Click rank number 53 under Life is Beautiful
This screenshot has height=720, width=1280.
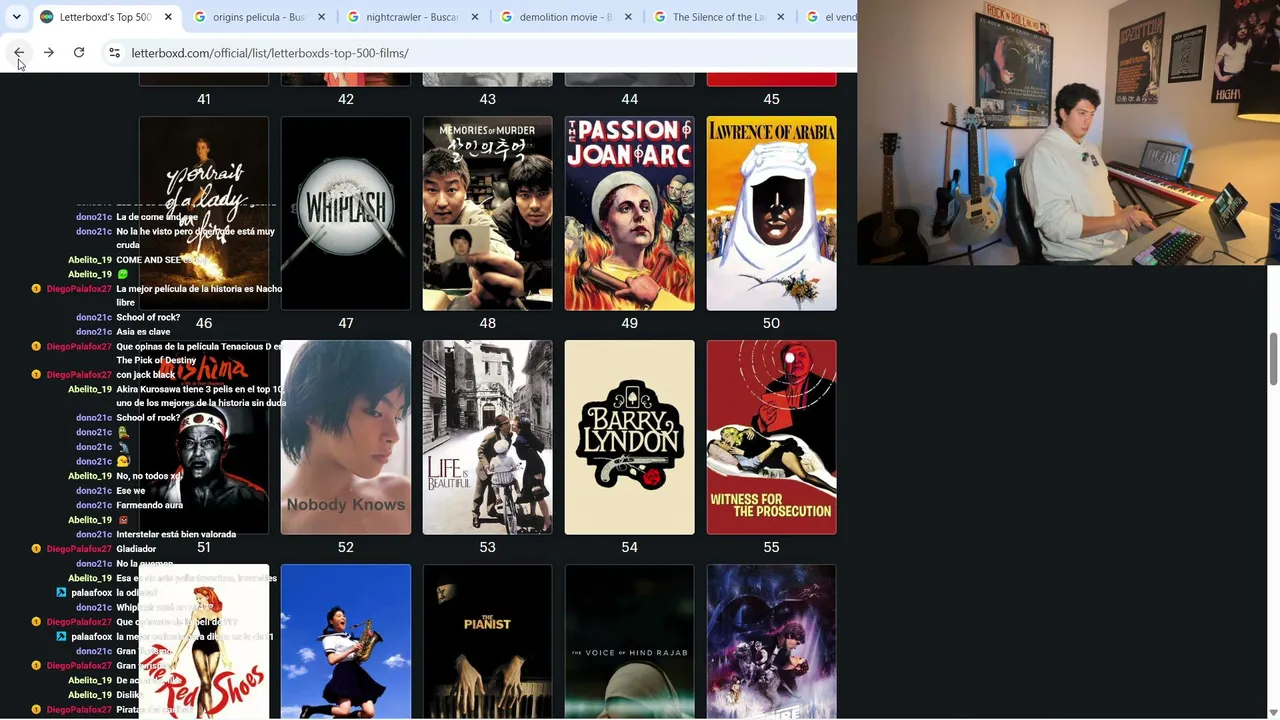(488, 547)
